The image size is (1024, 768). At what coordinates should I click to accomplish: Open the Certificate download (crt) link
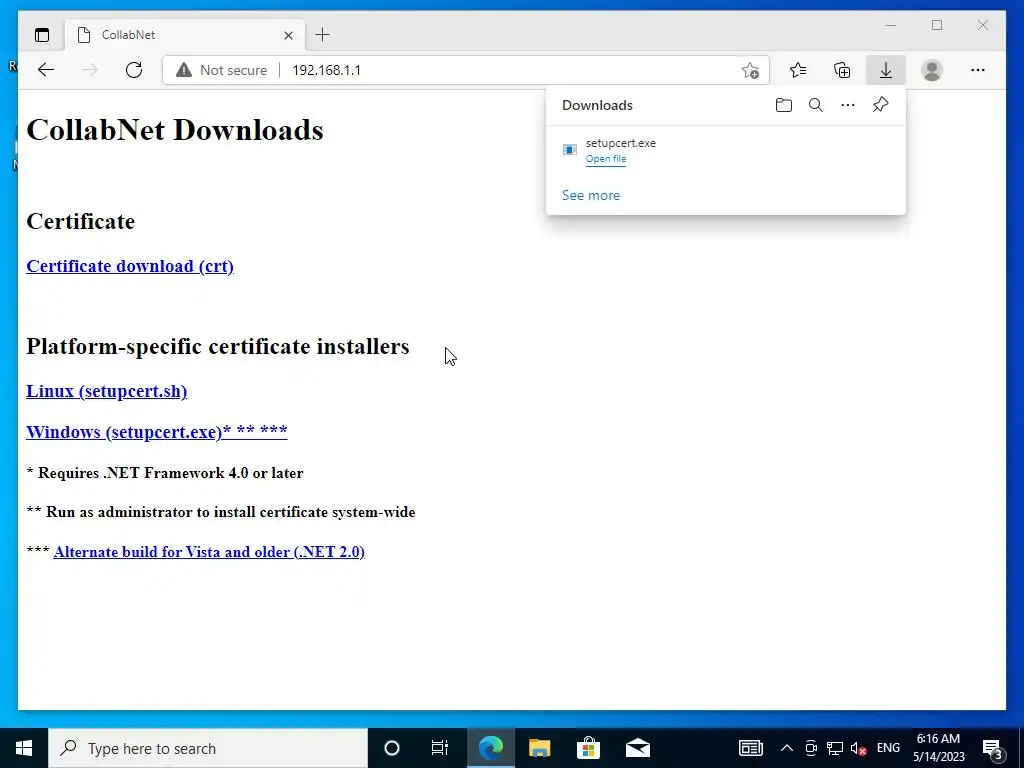coord(130,266)
